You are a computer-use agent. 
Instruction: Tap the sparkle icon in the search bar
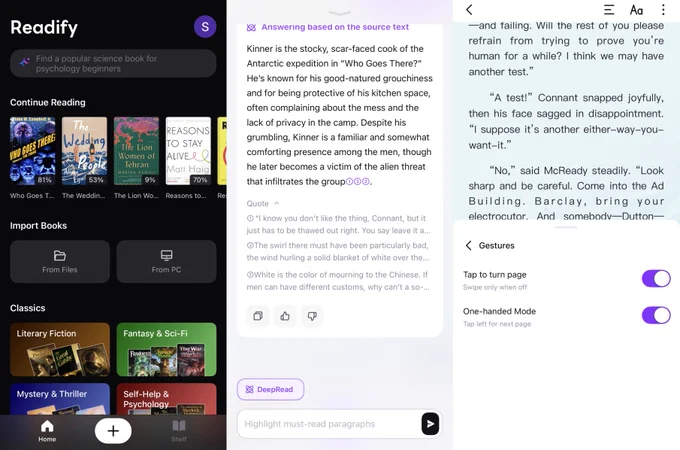pyautogui.click(x=24, y=63)
